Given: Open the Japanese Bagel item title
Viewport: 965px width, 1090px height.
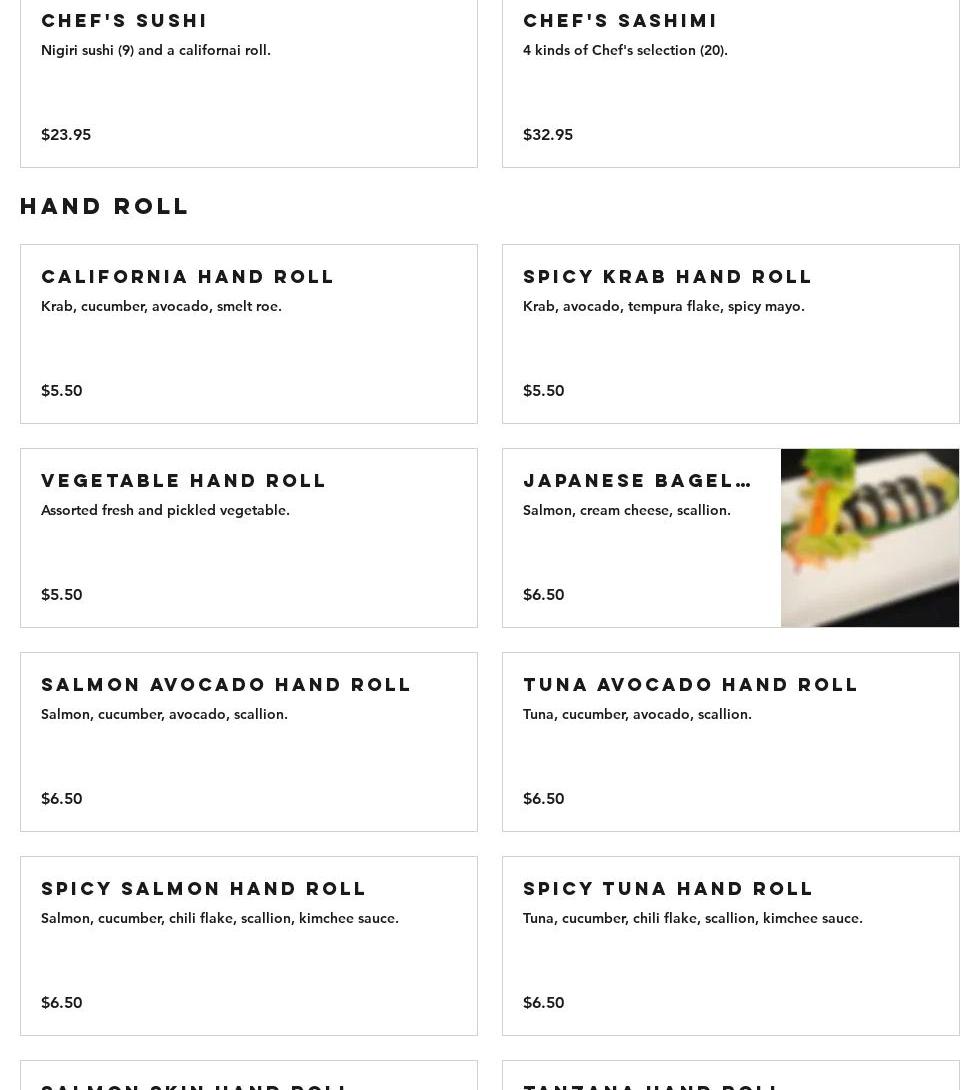Looking at the screenshot, I should (x=637, y=480).
